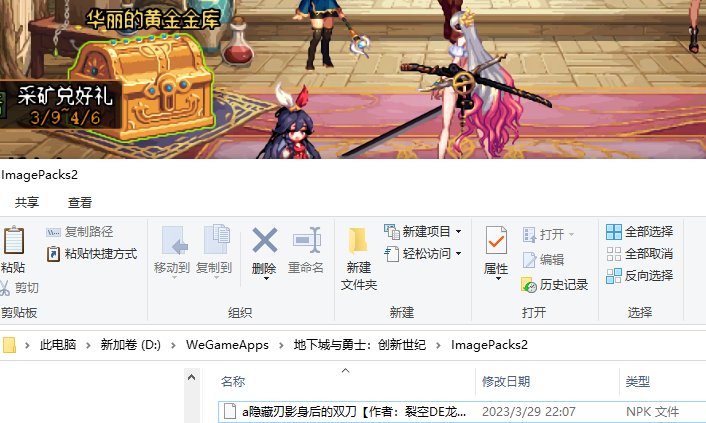706x423 pixels.
Task: Click the Delete (删除) X icon
Action: 265,240
